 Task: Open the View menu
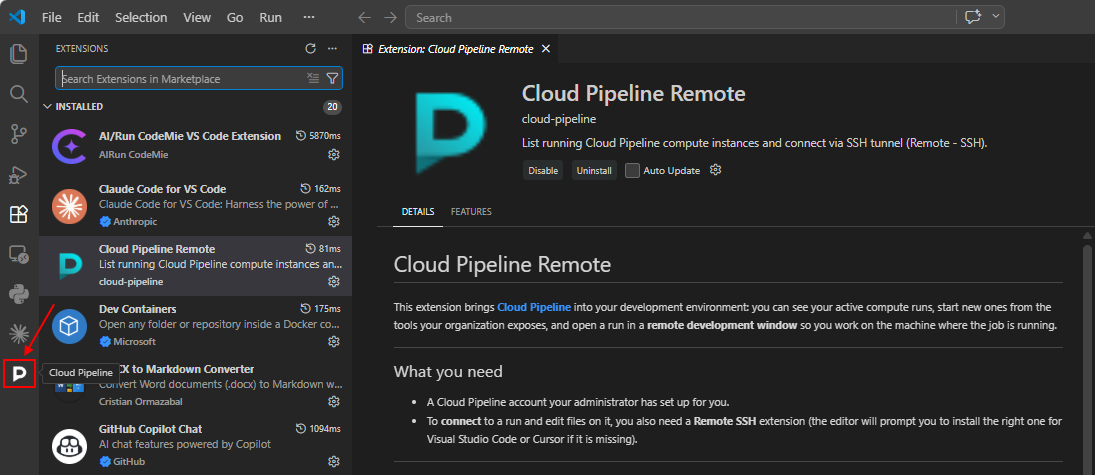[x=197, y=17]
